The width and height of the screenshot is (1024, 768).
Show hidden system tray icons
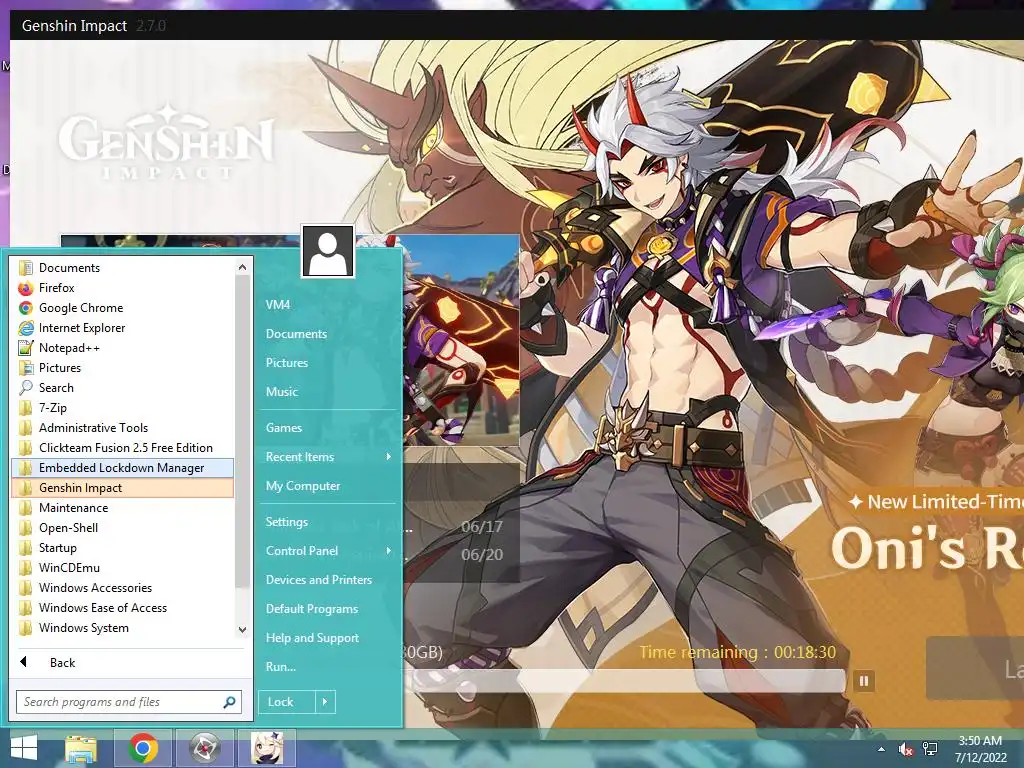click(x=882, y=750)
